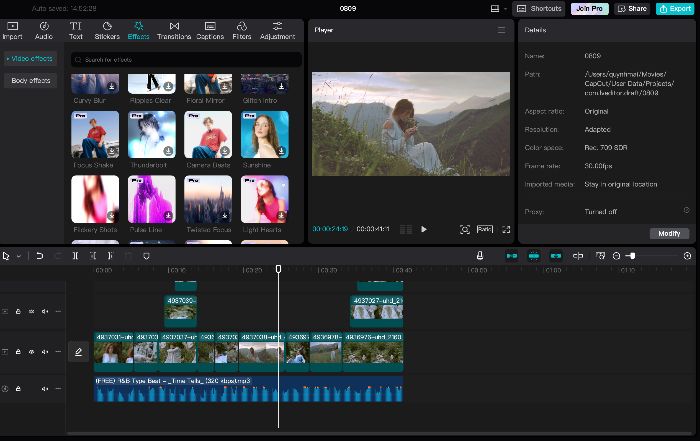Select the Flickery Shots effect thumbnail
This screenshot has width=700, height=441.
click(x=95, y=199)
